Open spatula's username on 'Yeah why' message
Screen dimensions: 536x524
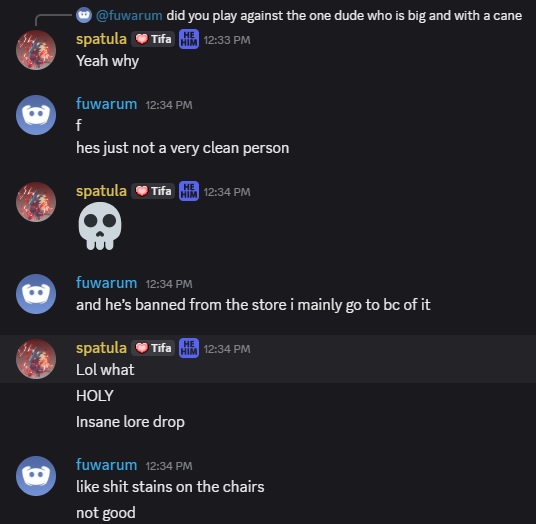[101, 39]
